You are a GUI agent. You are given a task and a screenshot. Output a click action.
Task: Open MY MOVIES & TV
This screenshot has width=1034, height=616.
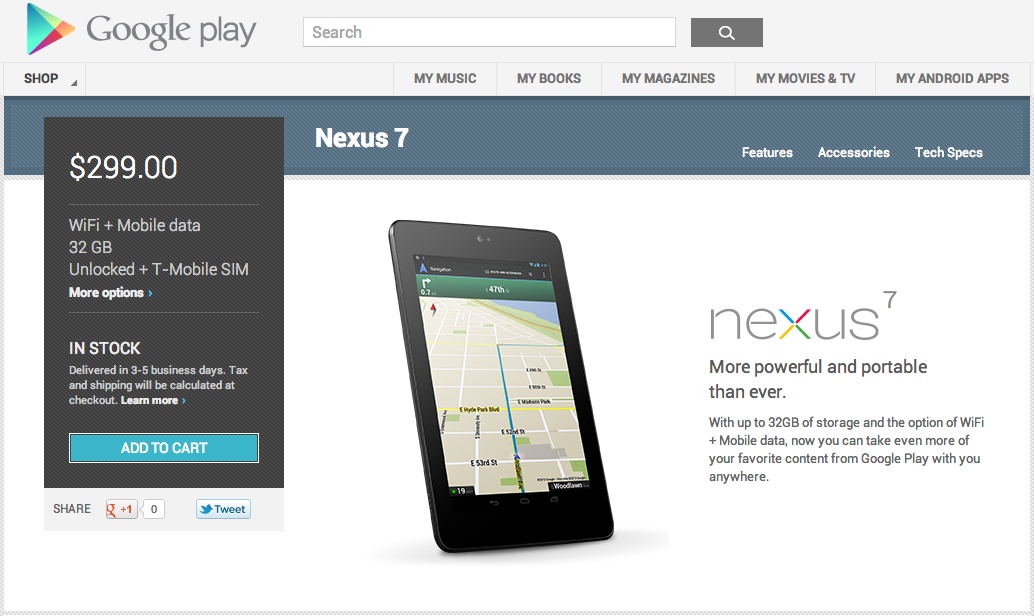point(805,78)
